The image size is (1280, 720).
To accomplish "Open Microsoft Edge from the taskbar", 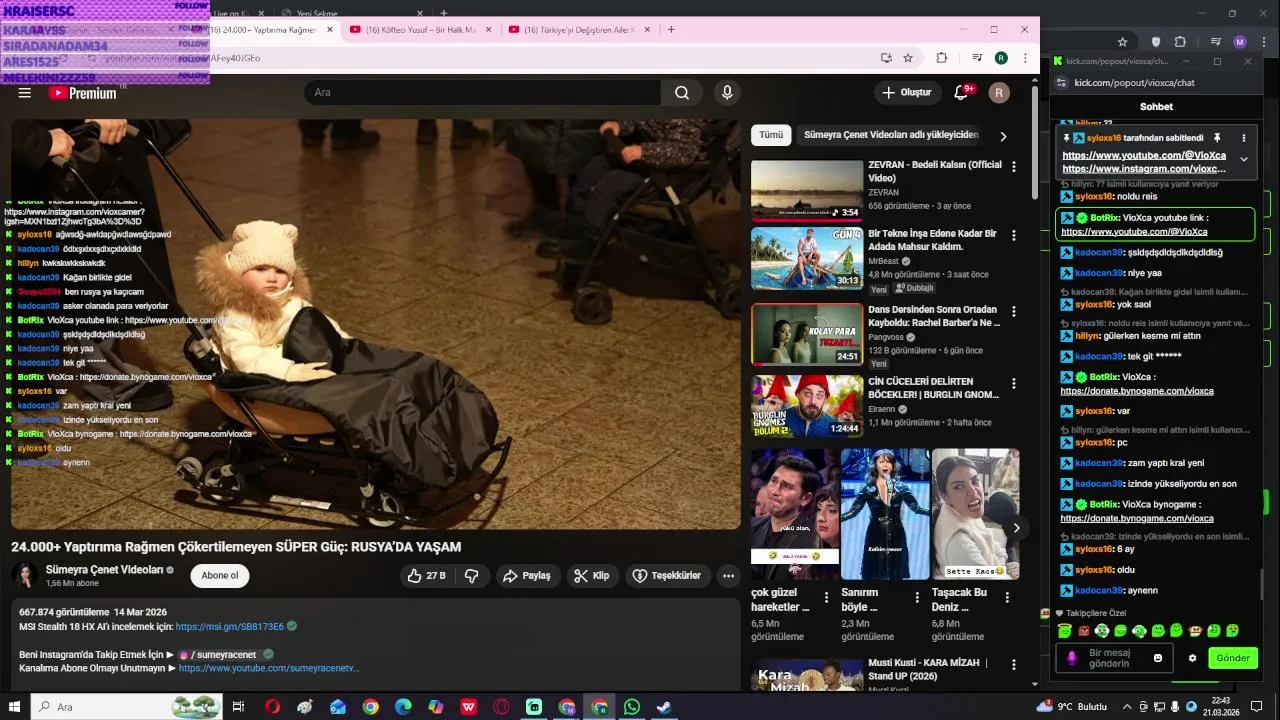I will pyautogui.click(x=403, y=707).
